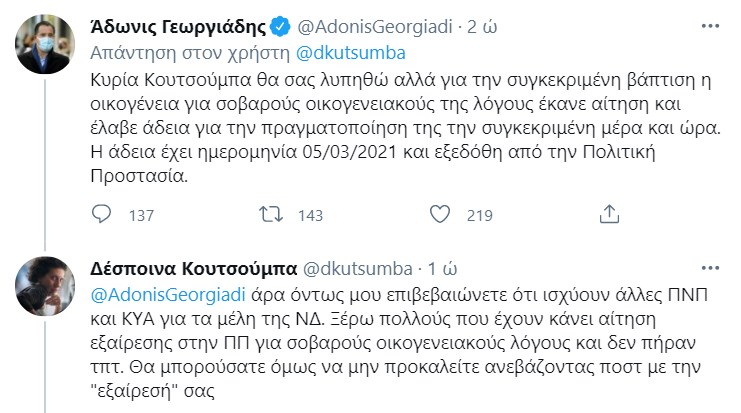
Task: Like the tweet with the heart icon
Action: tap(437, 214)
